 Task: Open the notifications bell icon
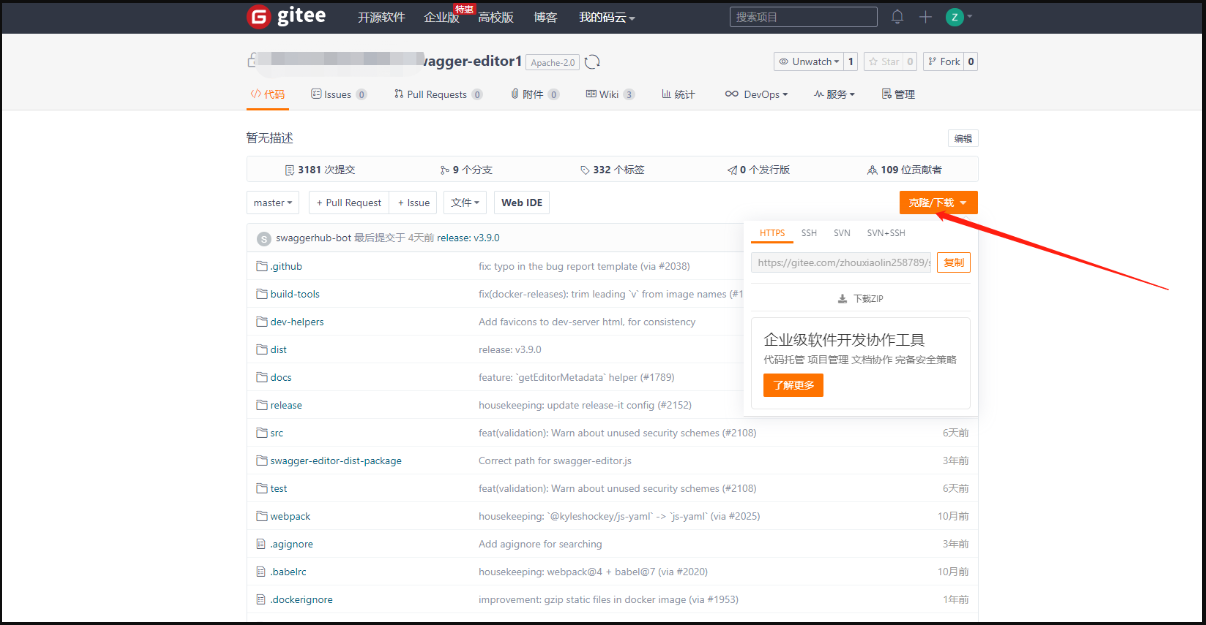897,17
